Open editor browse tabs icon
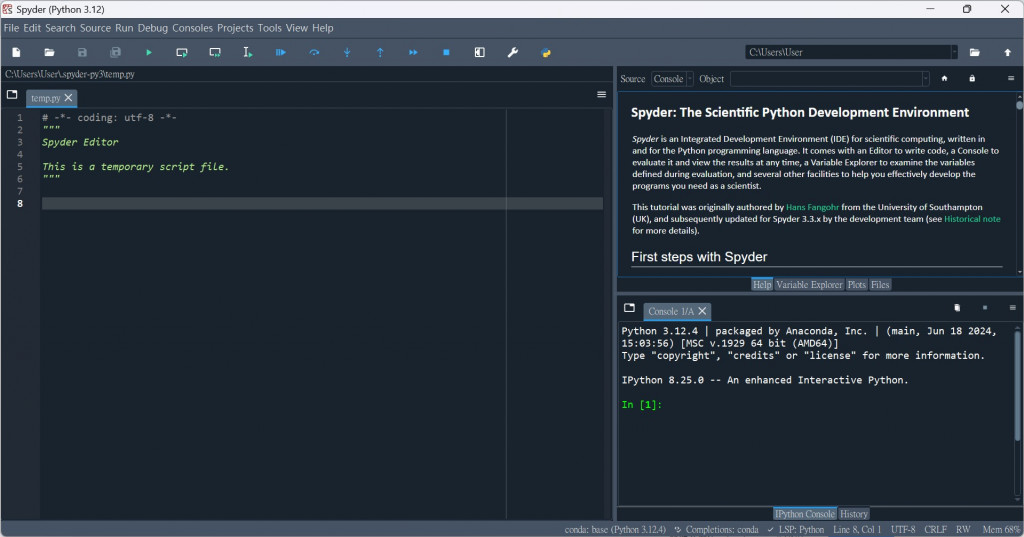Screen dimensions: 1024x537 pos(12,95)
